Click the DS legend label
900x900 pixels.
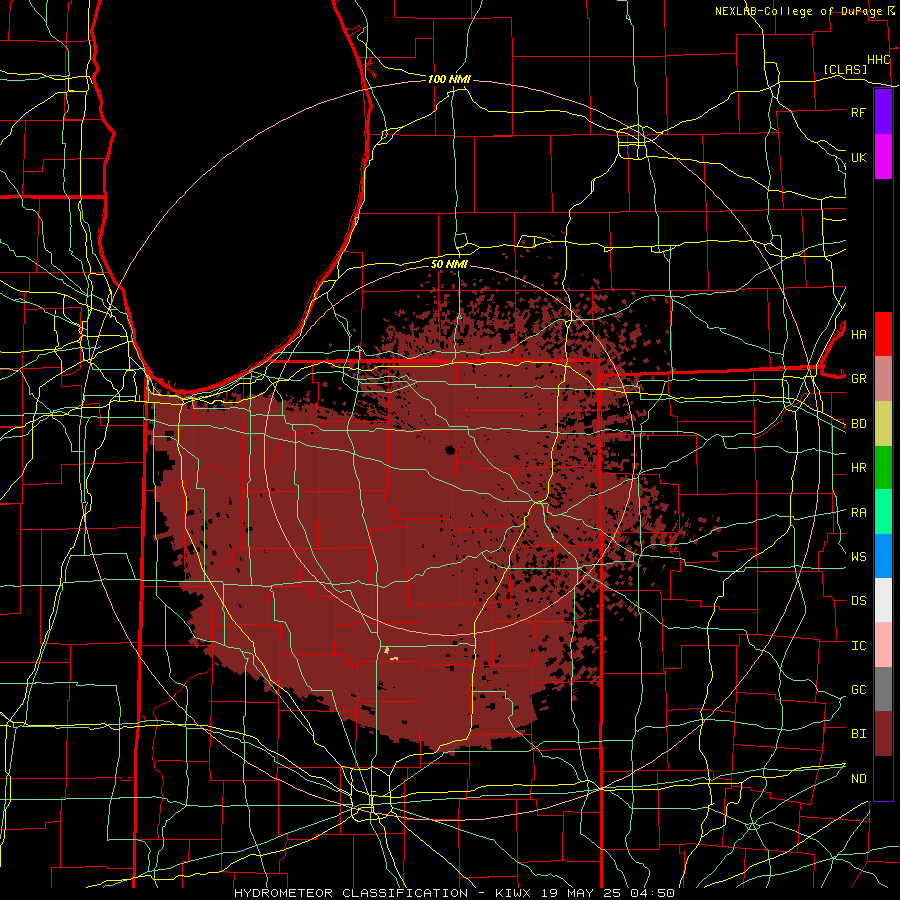click(x=858, y=601)
